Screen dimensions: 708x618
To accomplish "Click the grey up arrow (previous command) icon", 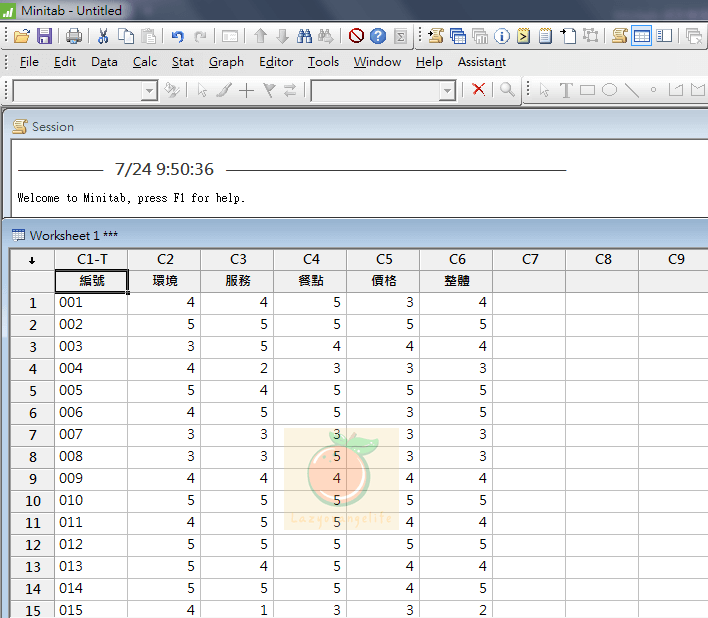I will tap(260, 36).
